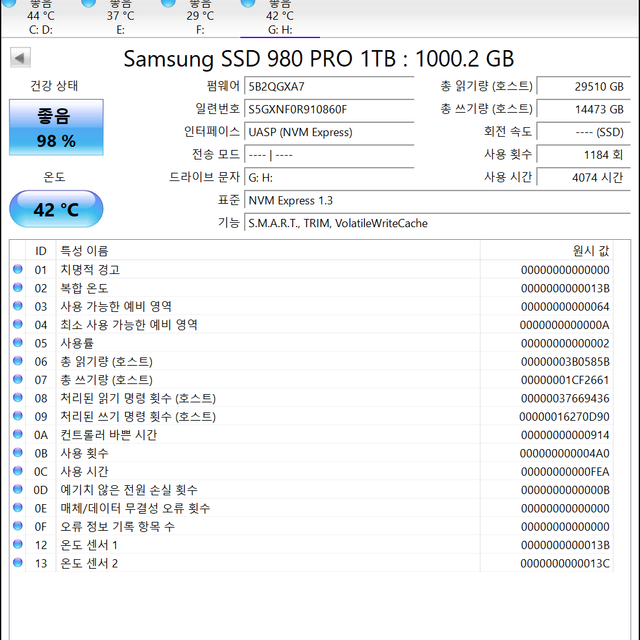Image resolution: width=640 pixels, height=640 pixels.
Task: Click raw value 0000000000064
Action: 565,307
